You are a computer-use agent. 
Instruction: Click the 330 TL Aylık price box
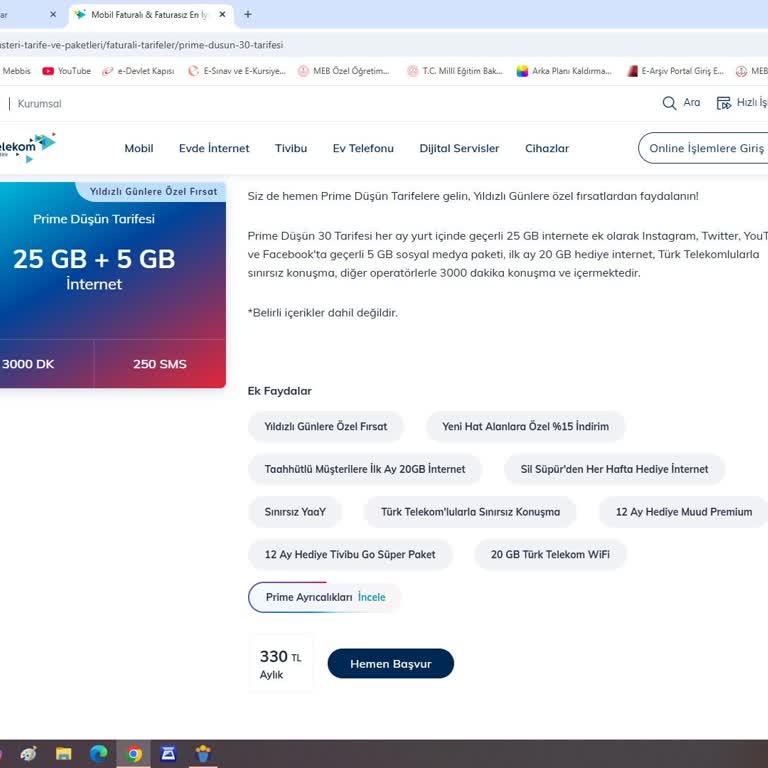(x=281, y=664)
